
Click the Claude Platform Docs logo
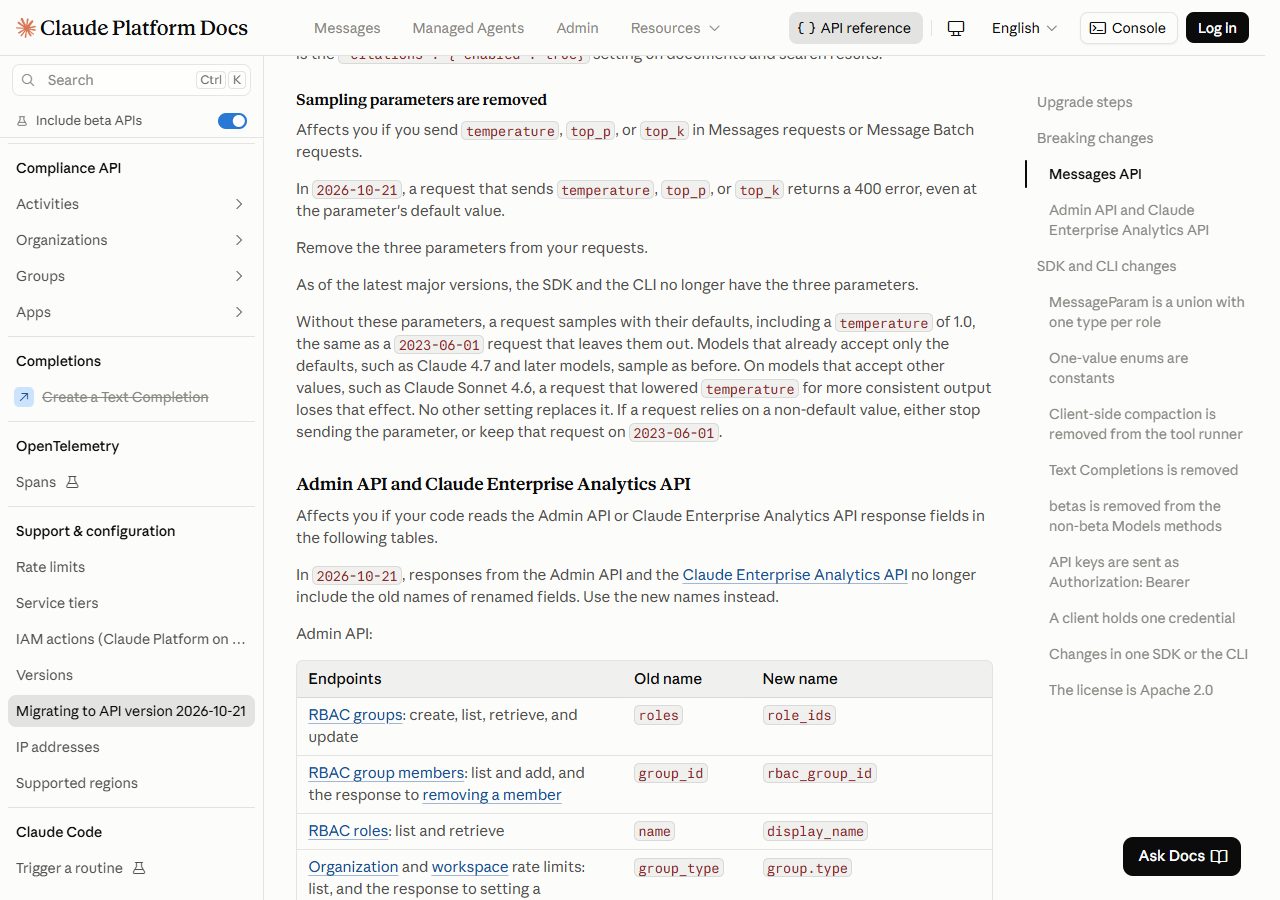(x=132, y=28)
